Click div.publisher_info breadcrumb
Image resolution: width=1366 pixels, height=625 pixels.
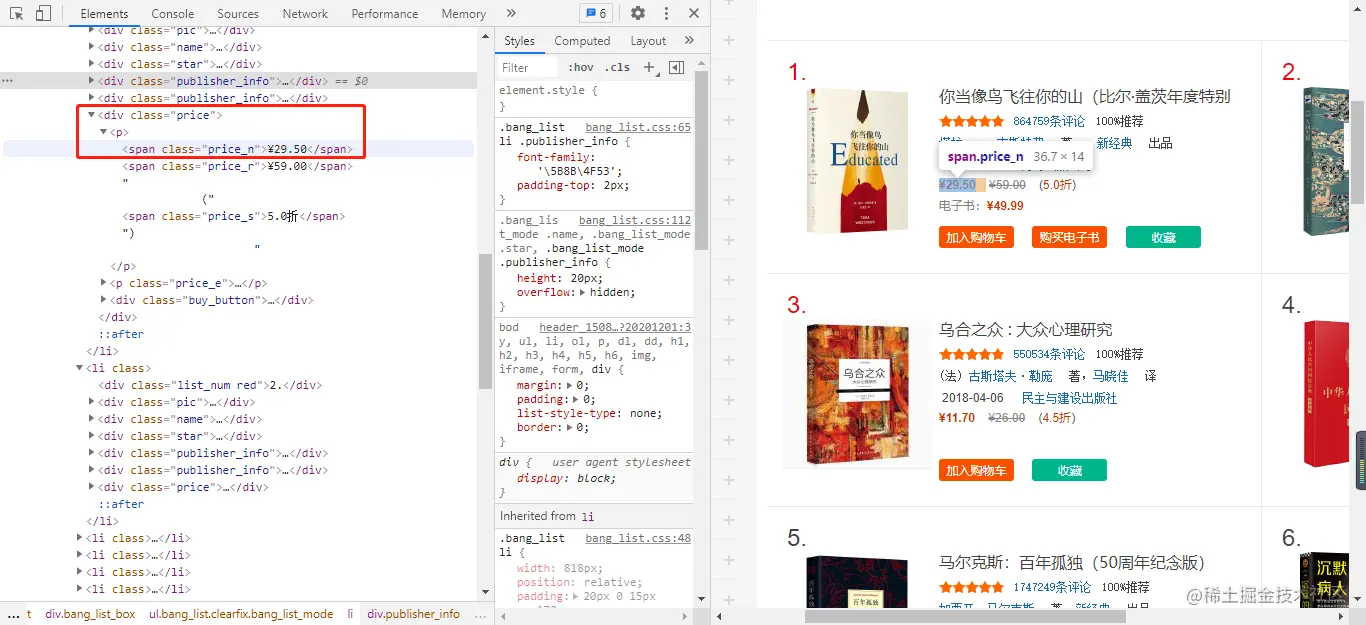click(x=413, y=614)
